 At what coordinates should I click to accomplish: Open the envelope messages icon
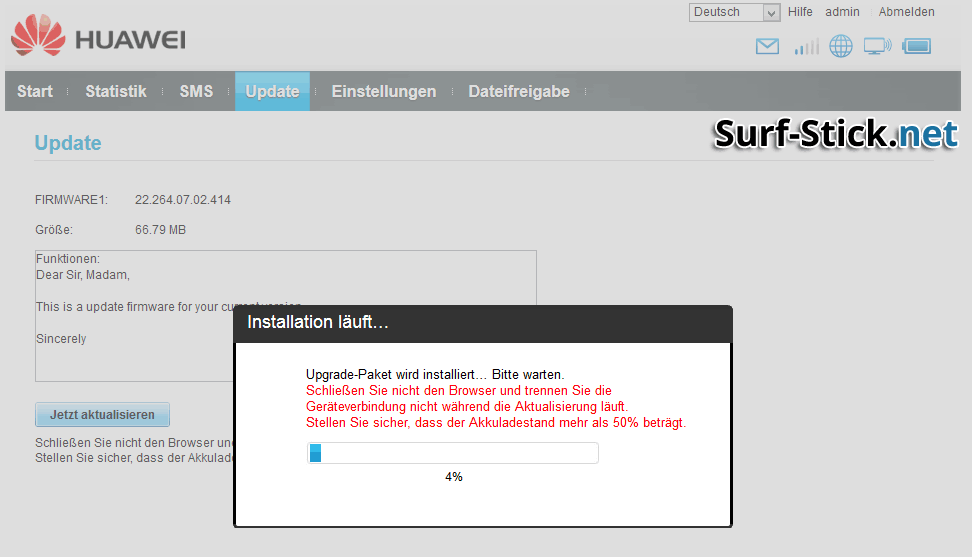pos(767,46)
